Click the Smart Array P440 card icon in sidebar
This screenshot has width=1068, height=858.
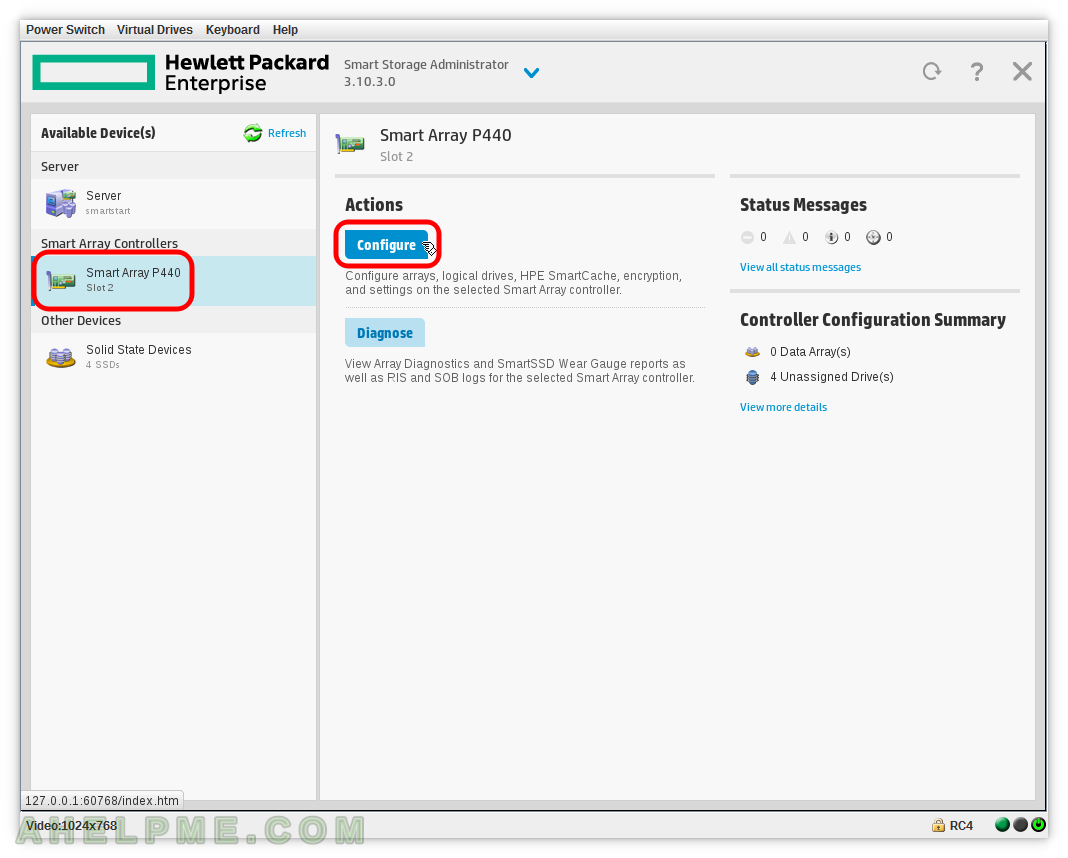tap(61, 281)
